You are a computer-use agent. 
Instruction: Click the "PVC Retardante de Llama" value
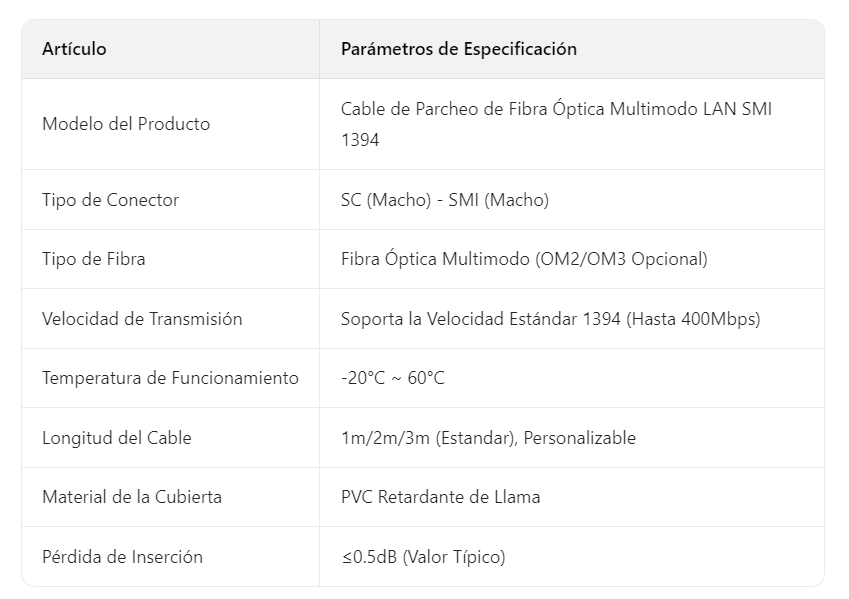440,497
